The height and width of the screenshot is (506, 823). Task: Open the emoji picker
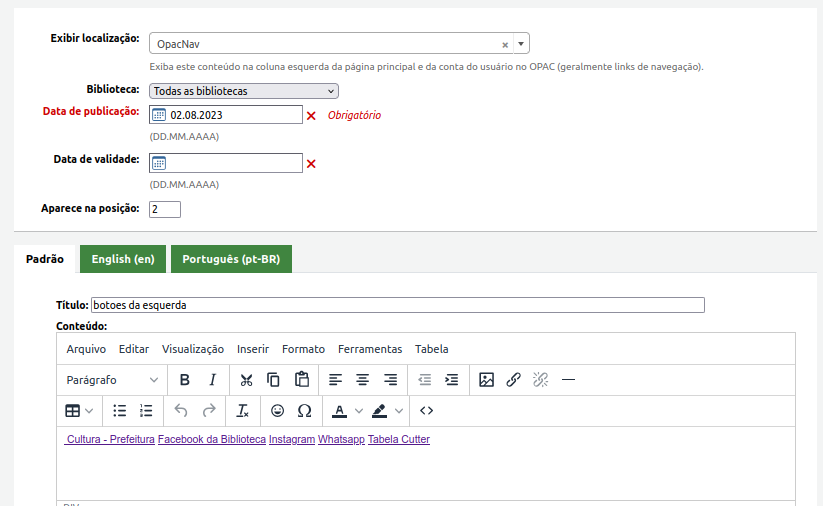tap(277, 410)
